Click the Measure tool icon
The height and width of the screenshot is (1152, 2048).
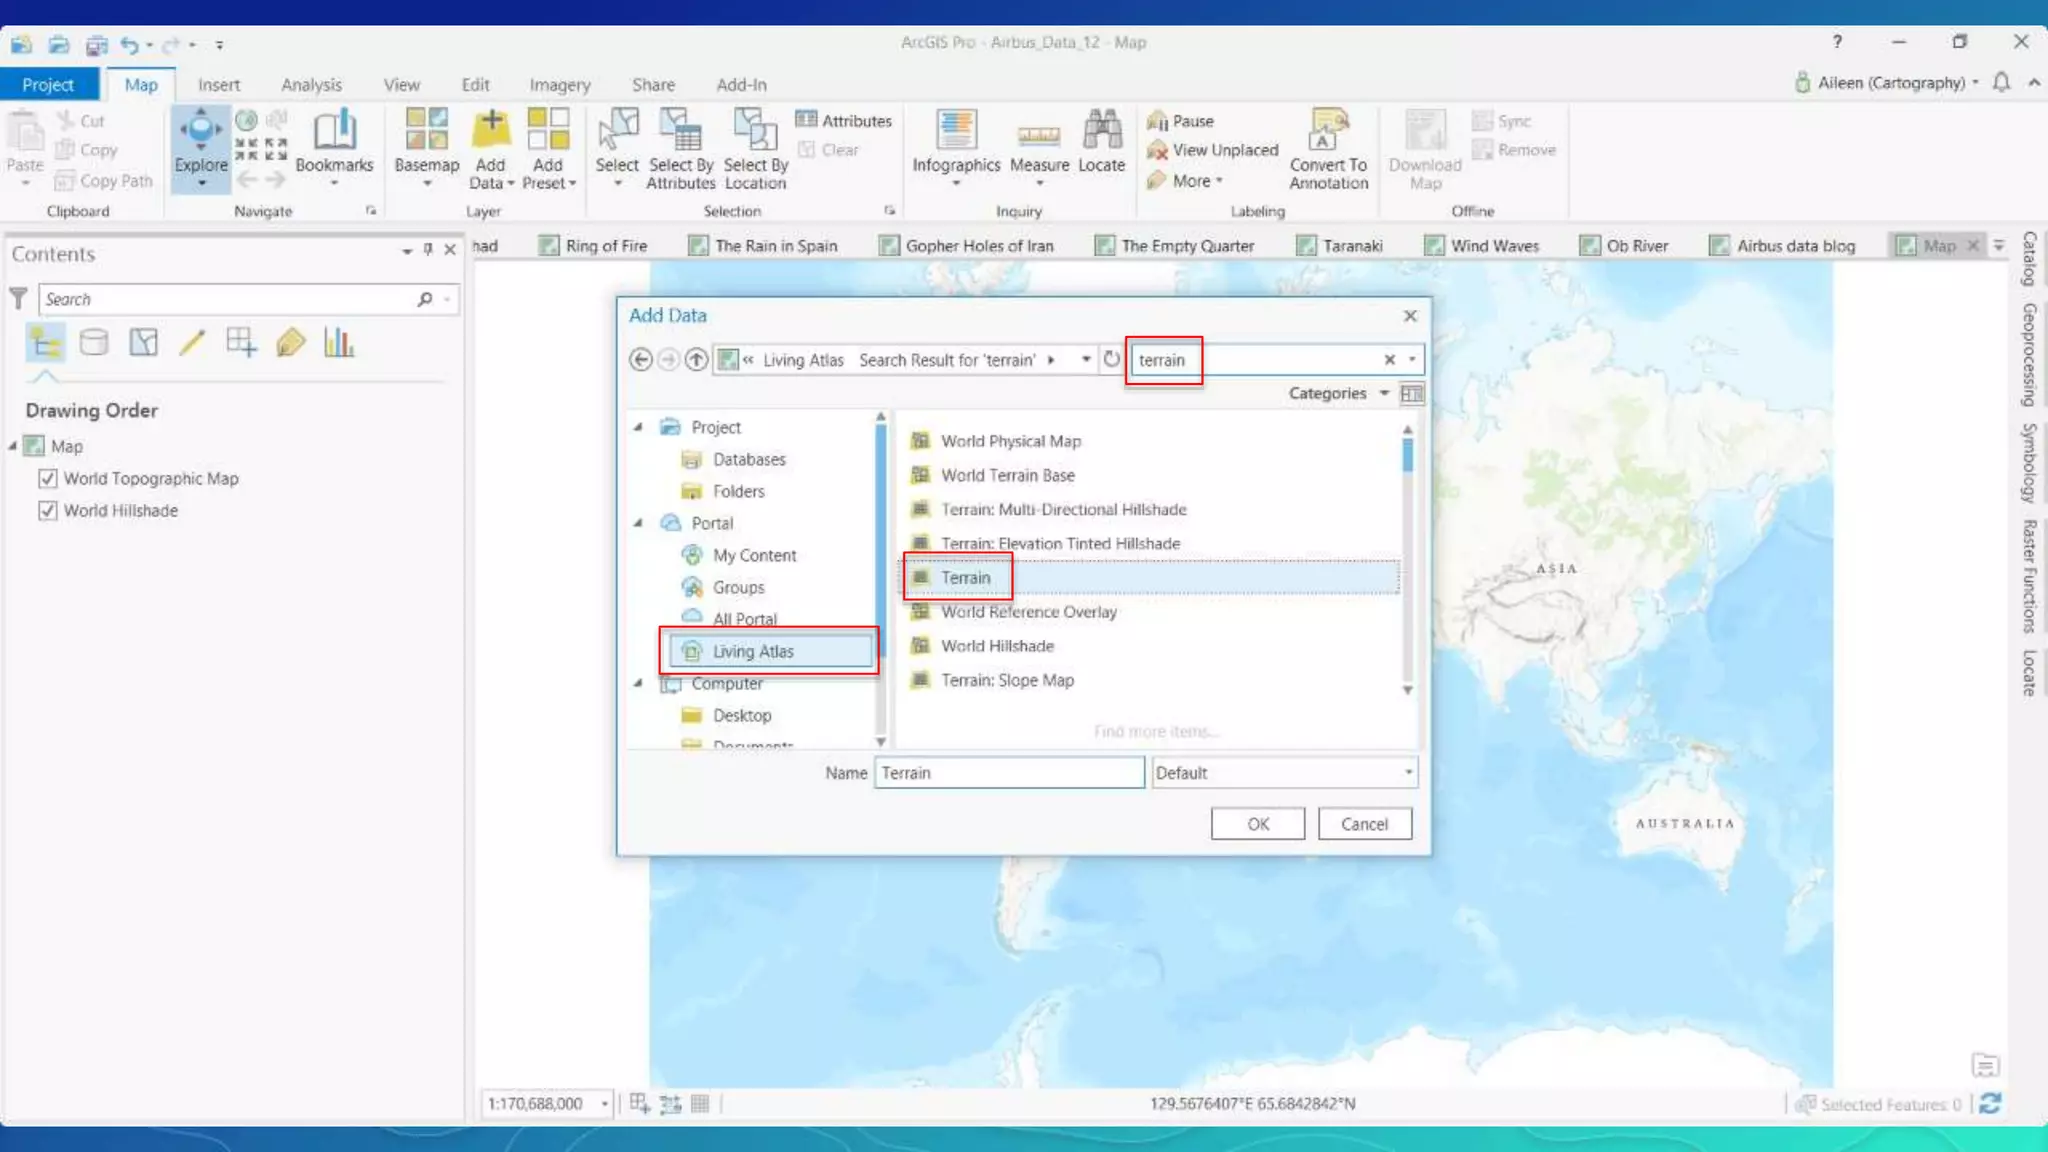pyautogui.click(x=1039, y=135)
